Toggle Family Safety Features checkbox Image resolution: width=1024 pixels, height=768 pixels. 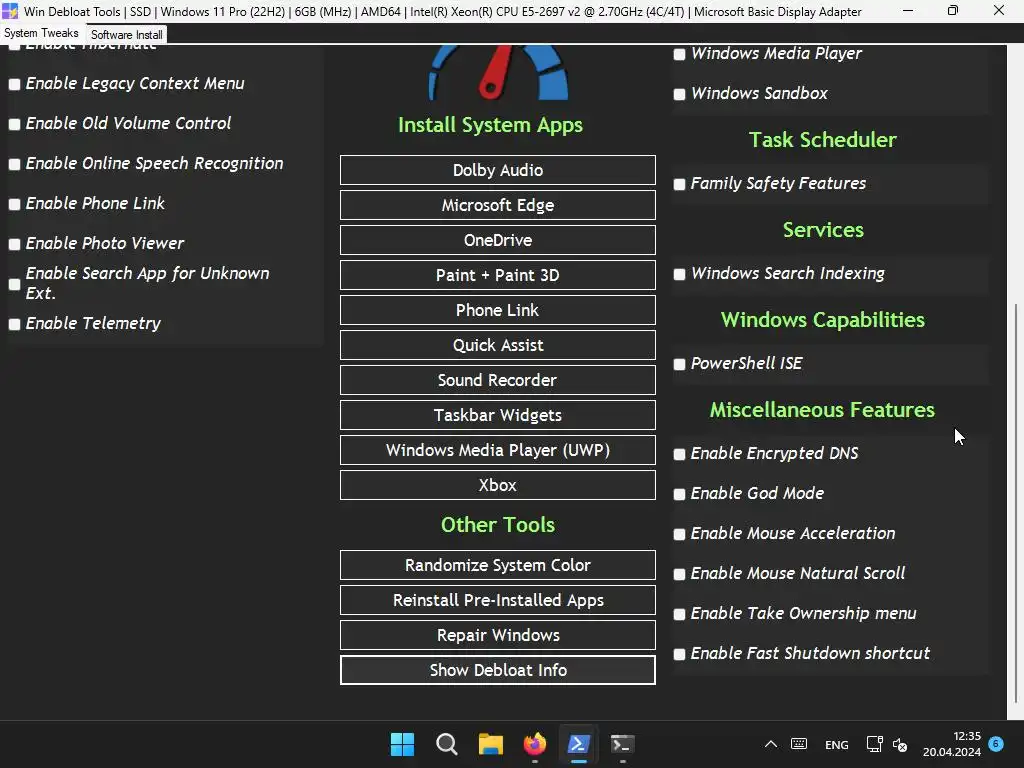pos(679,184)
